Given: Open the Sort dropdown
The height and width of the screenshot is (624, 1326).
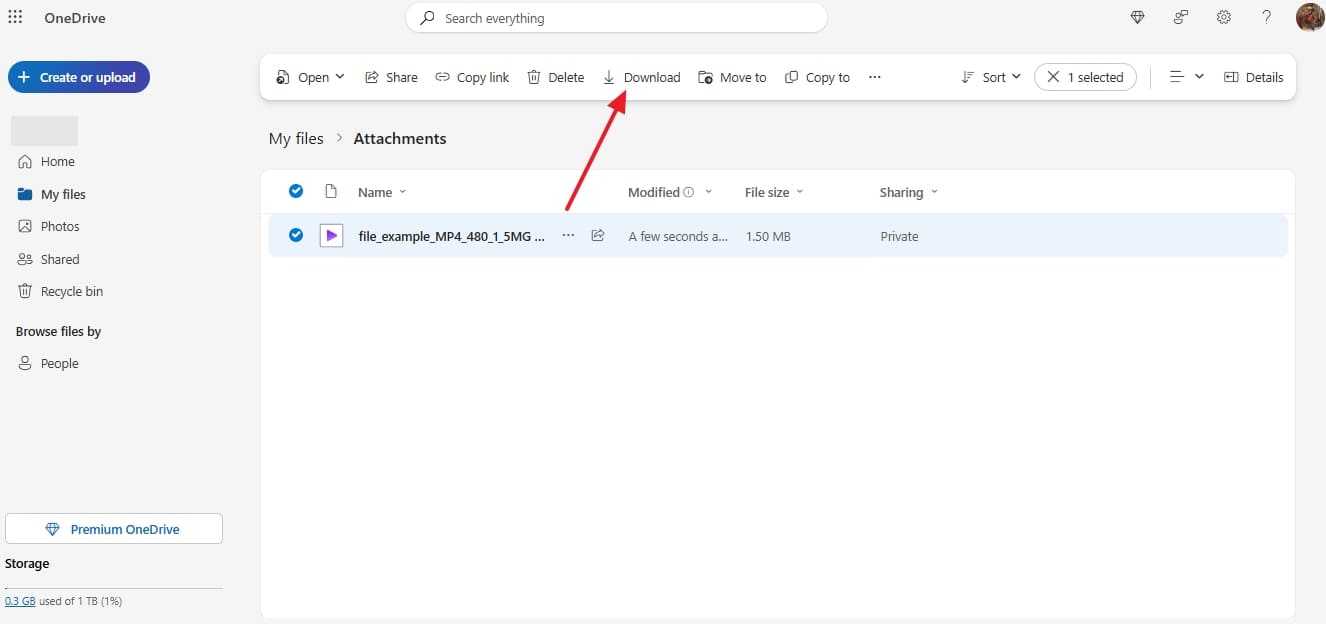Looking at the screenshot, I should tap(990, 76).
